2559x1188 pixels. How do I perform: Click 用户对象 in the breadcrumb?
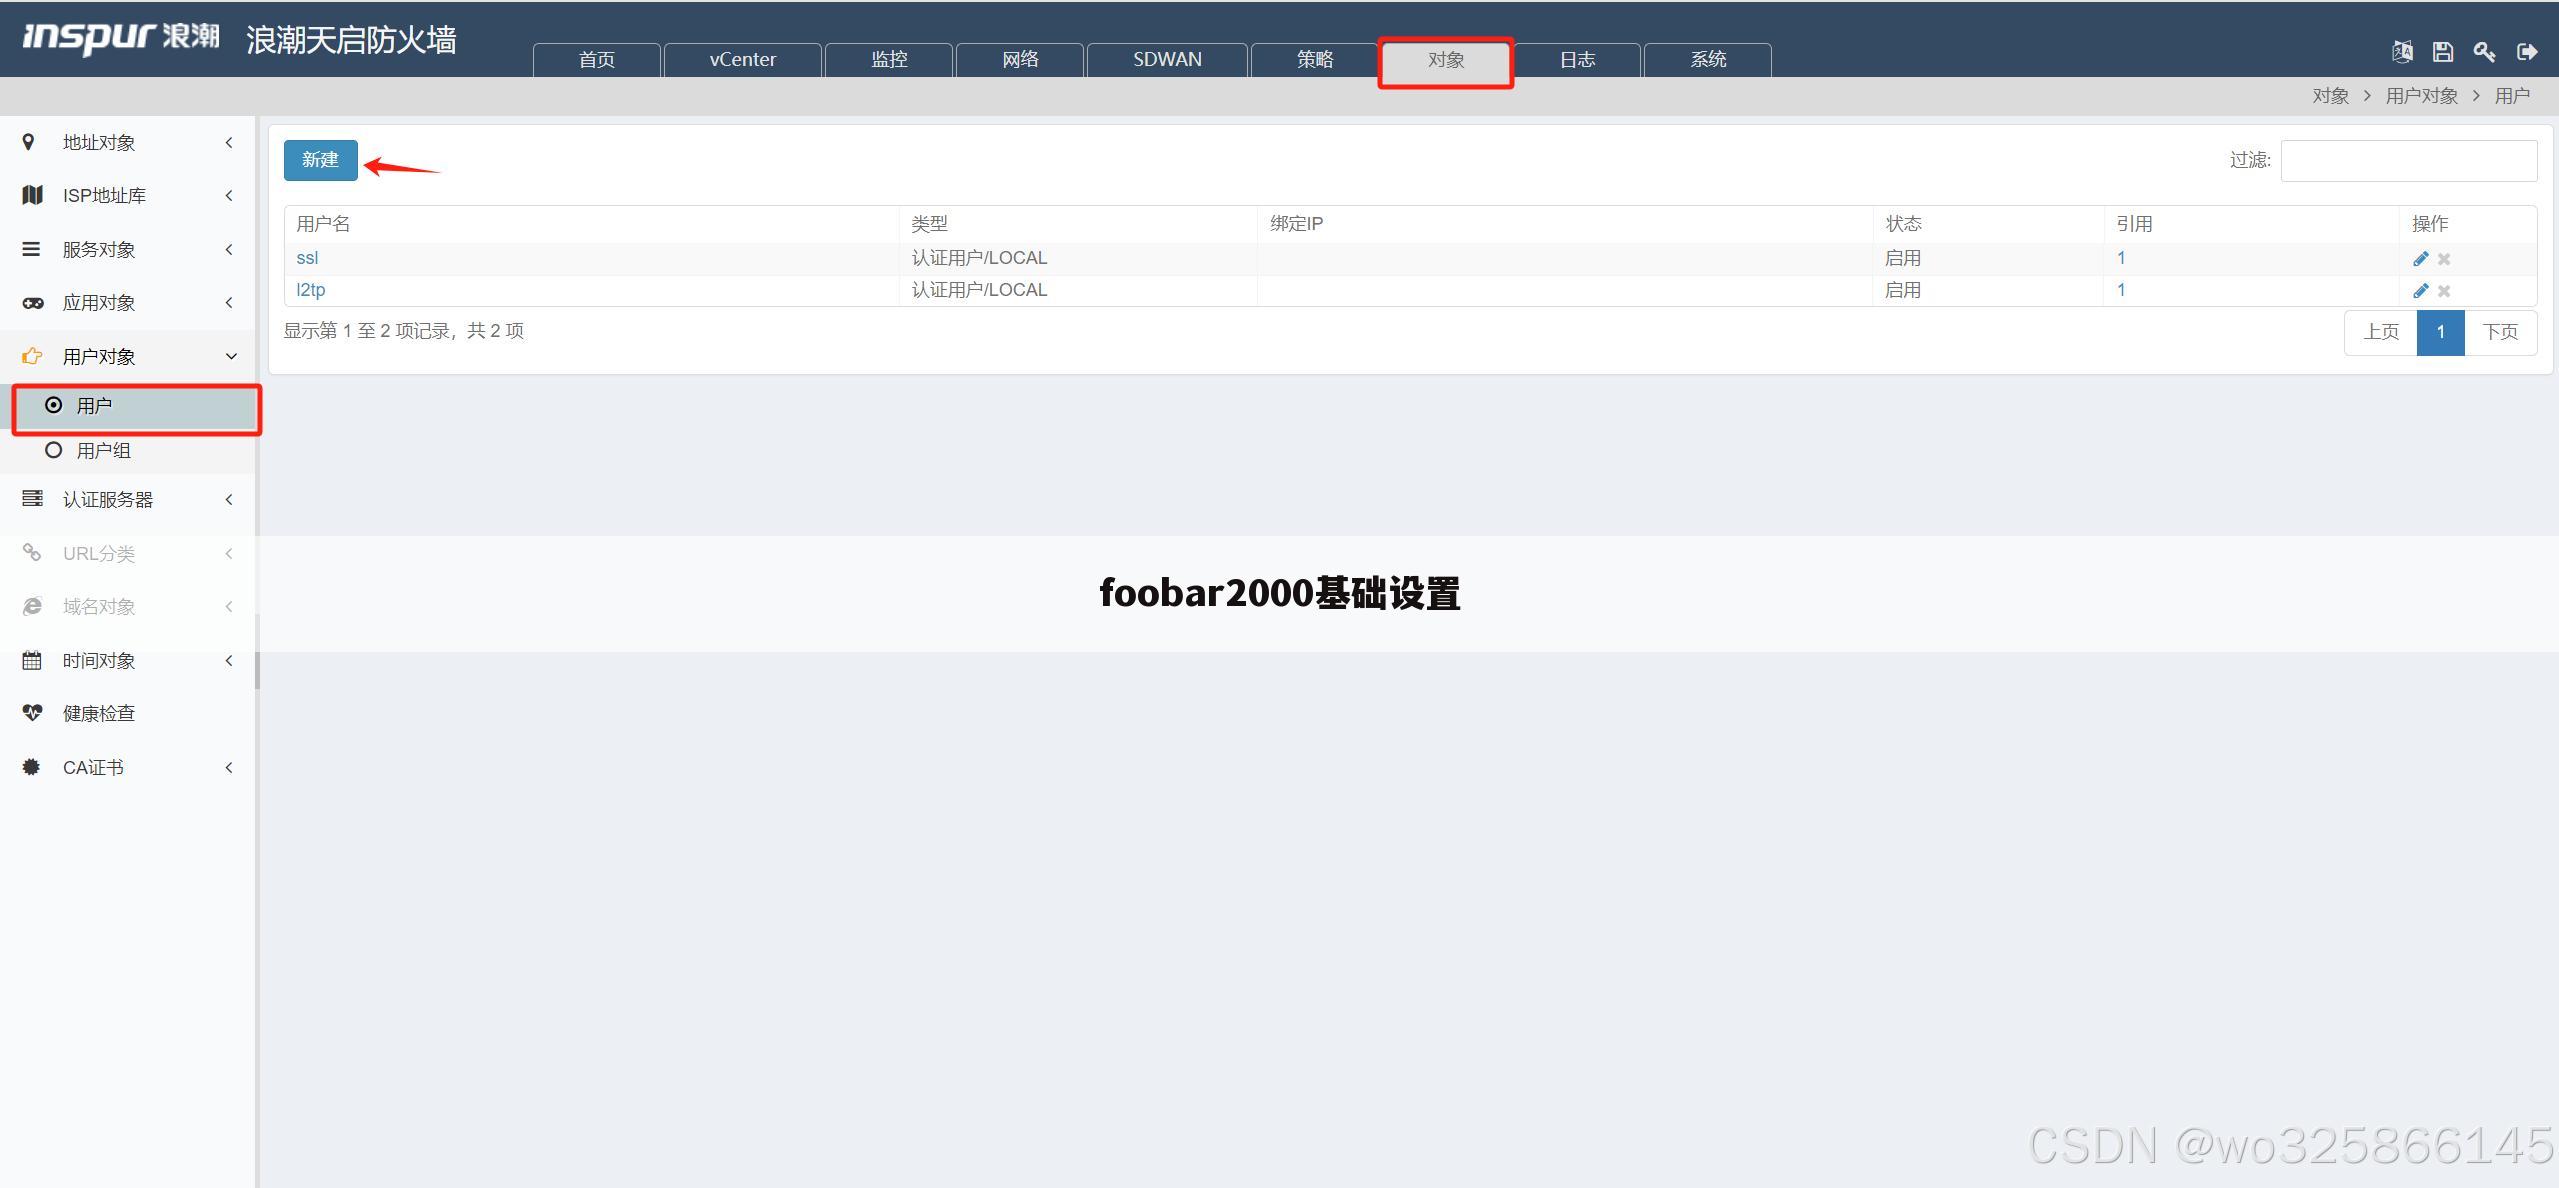coord(2422,96)
